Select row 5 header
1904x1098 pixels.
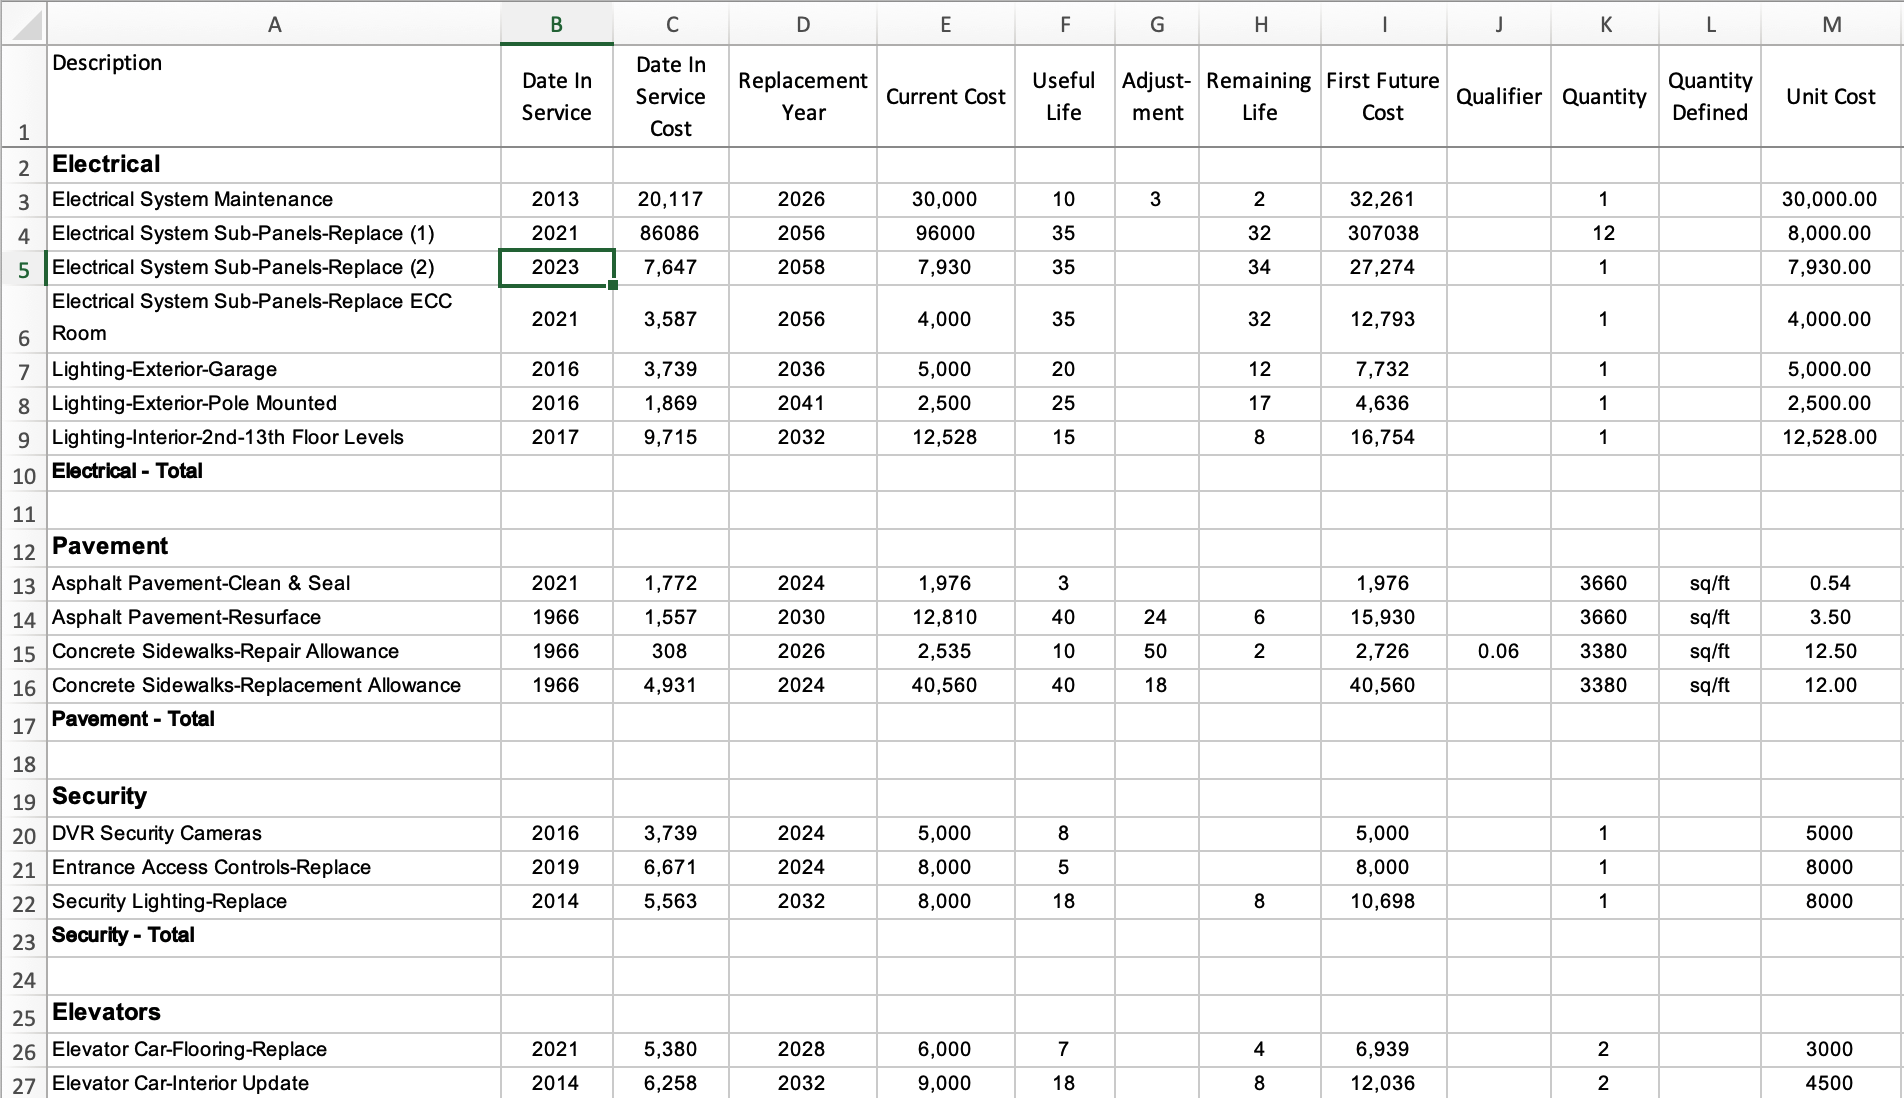[x=24, y=269]
